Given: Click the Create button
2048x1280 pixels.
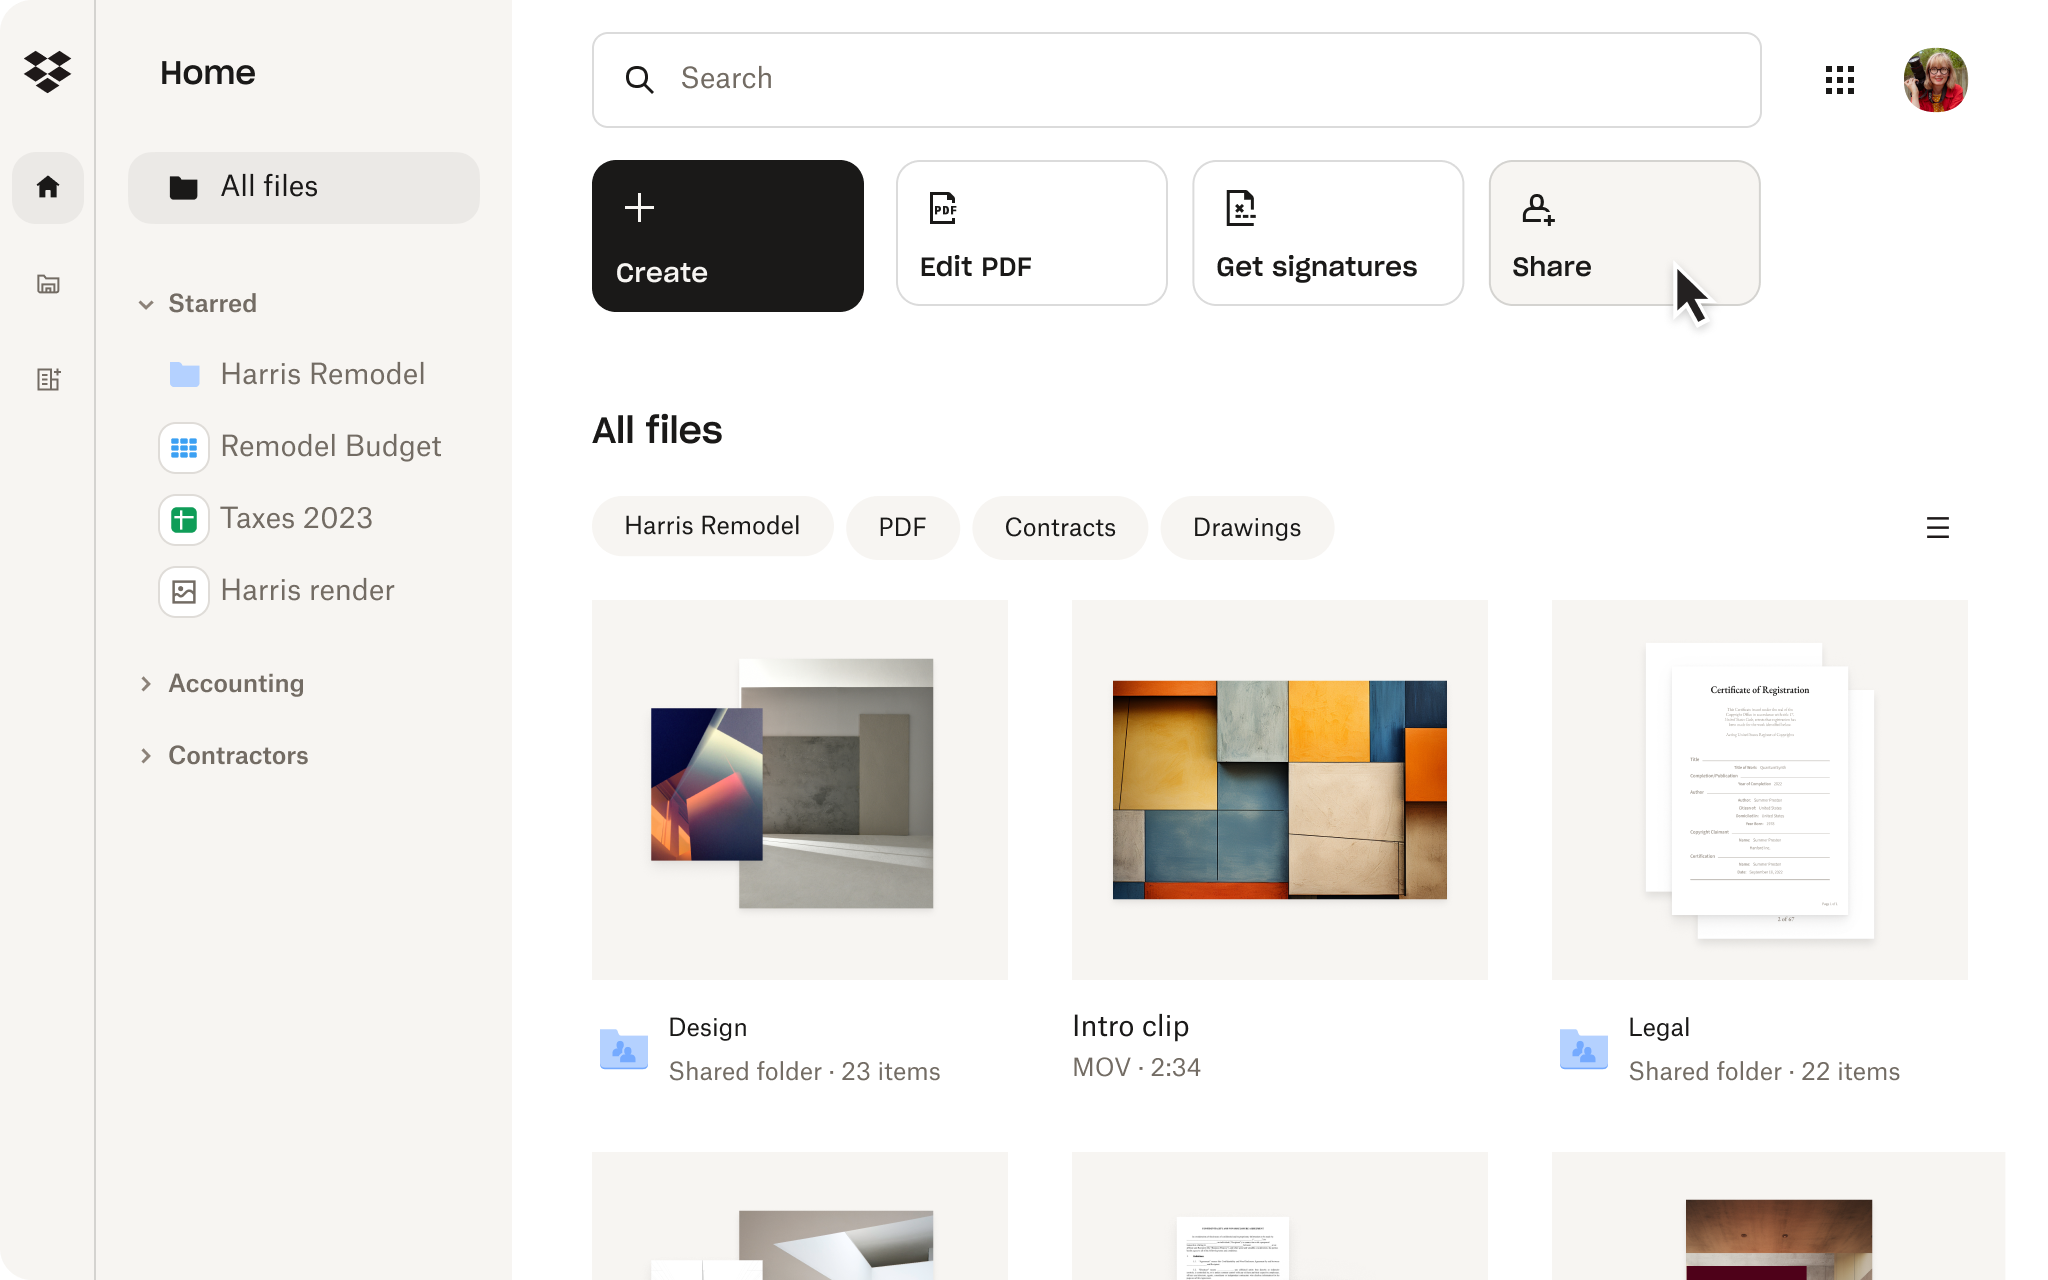Looking at the screenshot, I should tap(728, 236).
